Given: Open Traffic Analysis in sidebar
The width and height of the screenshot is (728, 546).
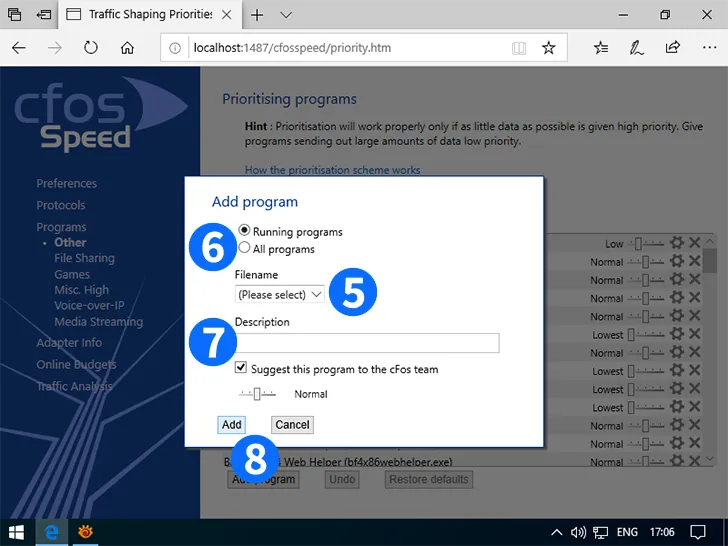Looking at the screenshot, I should [x=75, y=386].
